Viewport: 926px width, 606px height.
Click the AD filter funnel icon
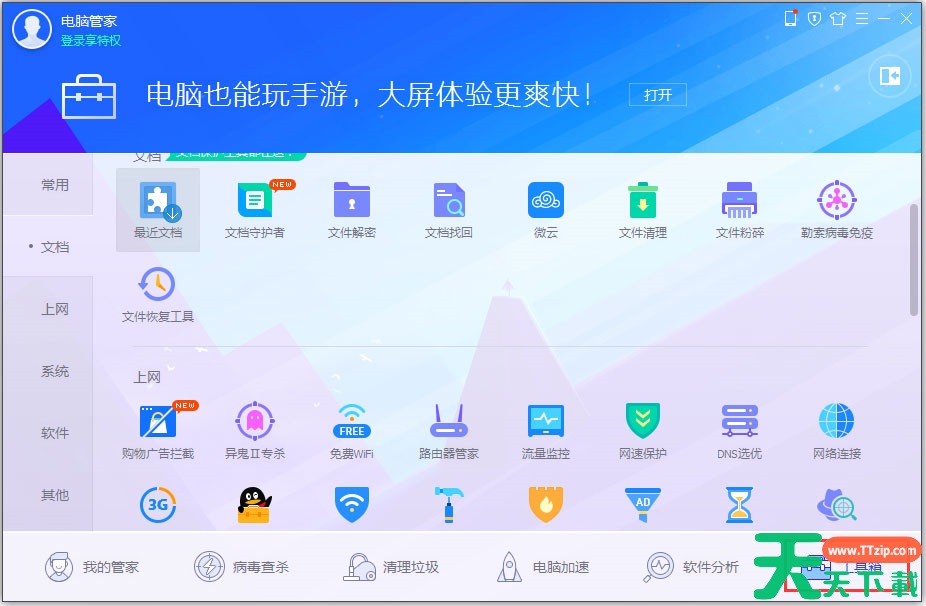643,505
